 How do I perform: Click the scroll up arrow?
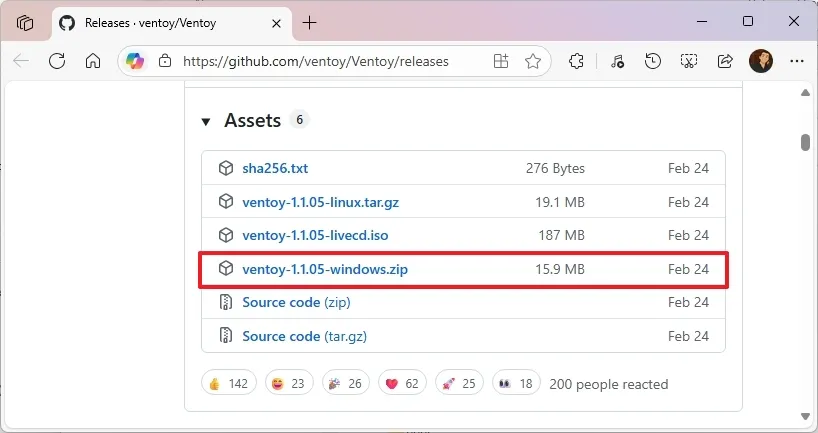coord(805,93)
